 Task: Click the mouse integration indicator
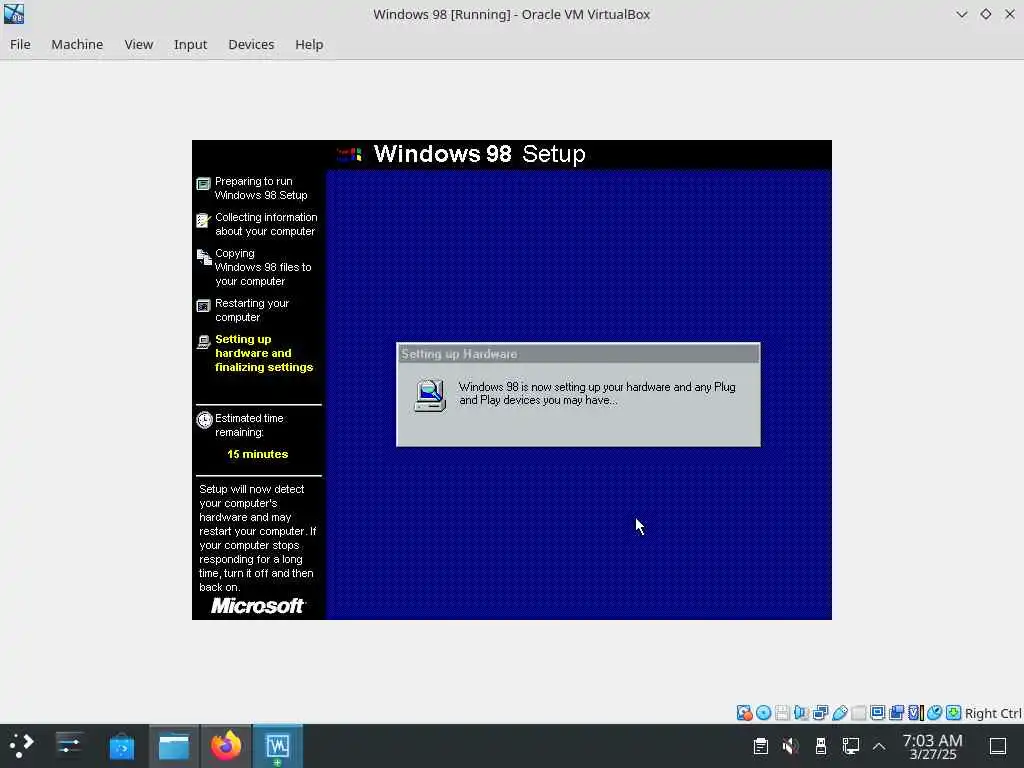(x=935, y=712)
